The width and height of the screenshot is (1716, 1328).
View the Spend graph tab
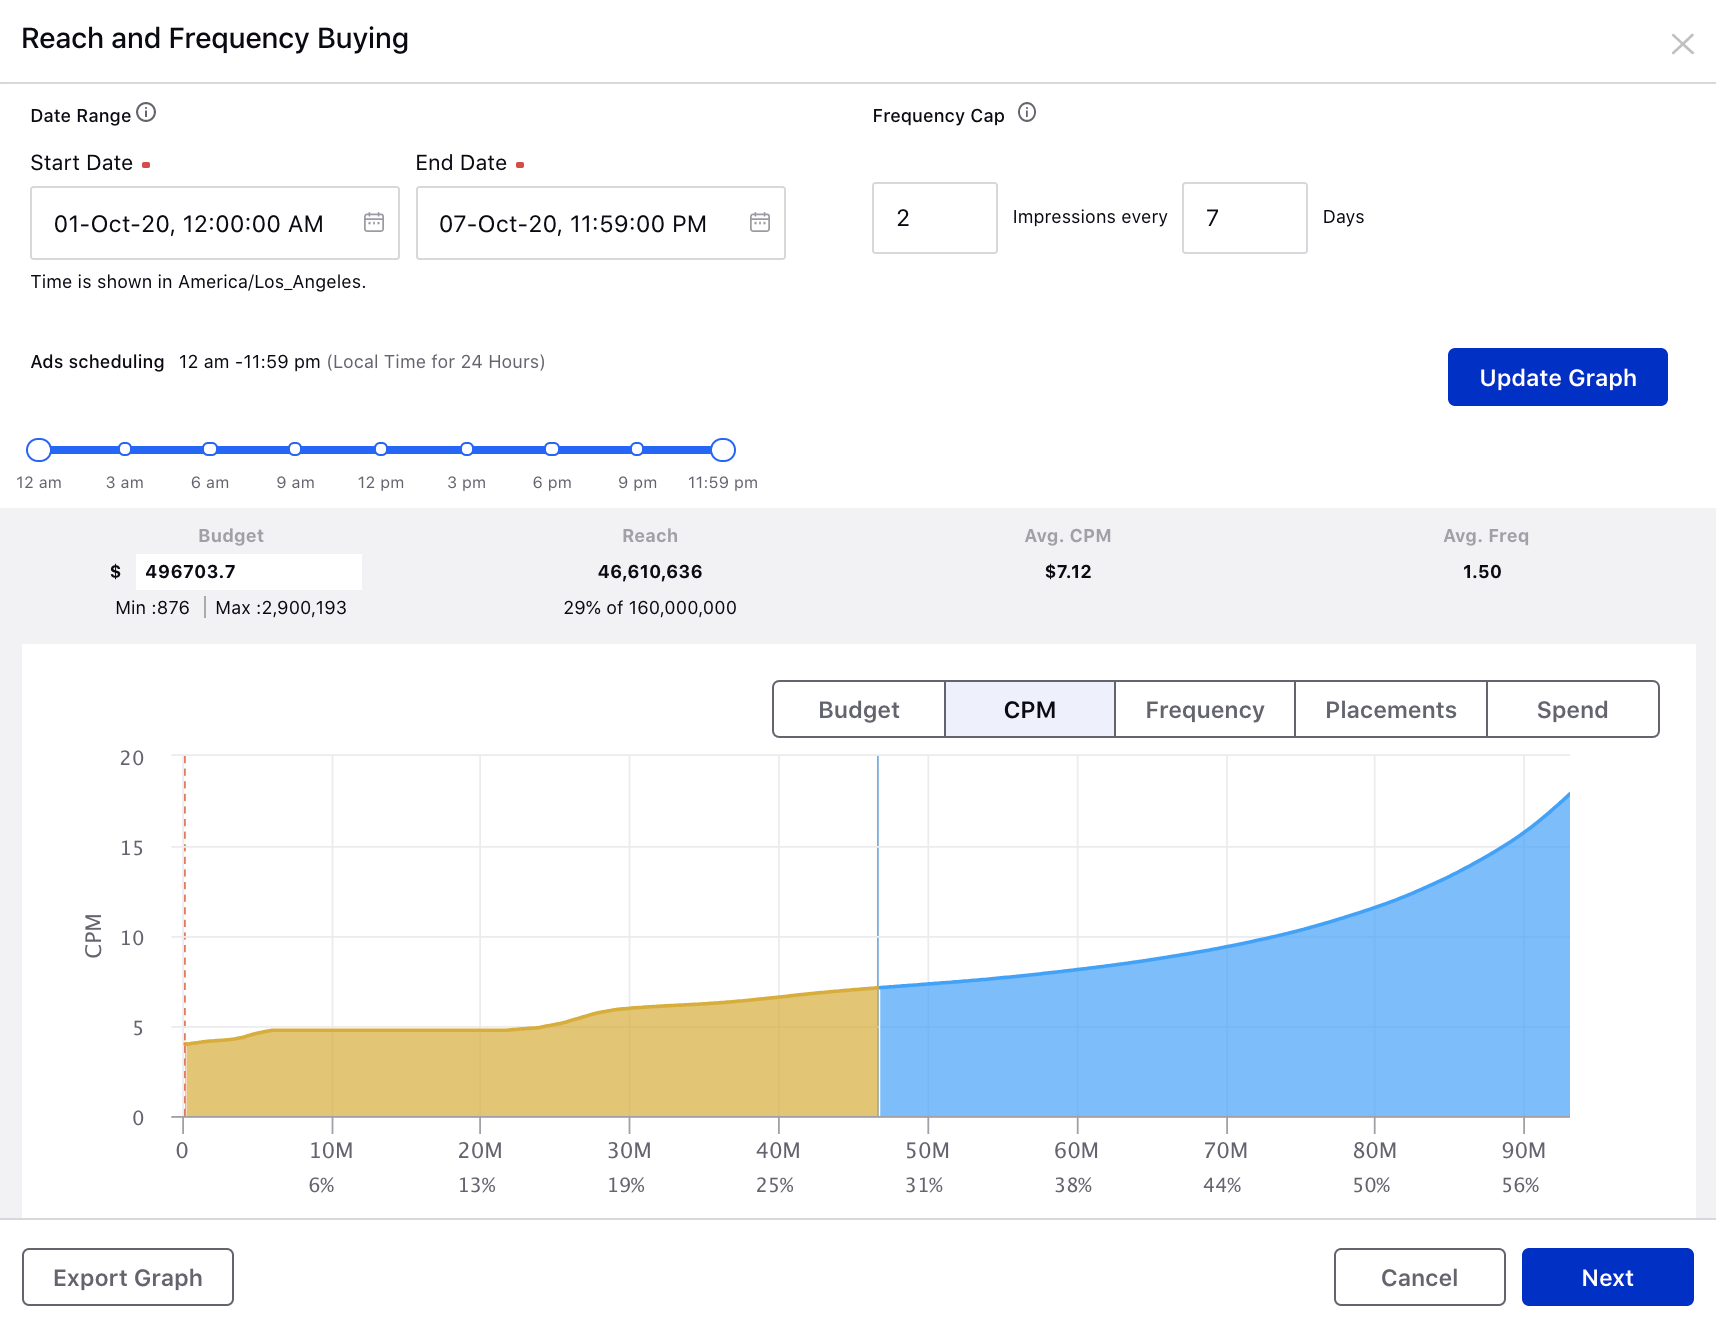1572,710
